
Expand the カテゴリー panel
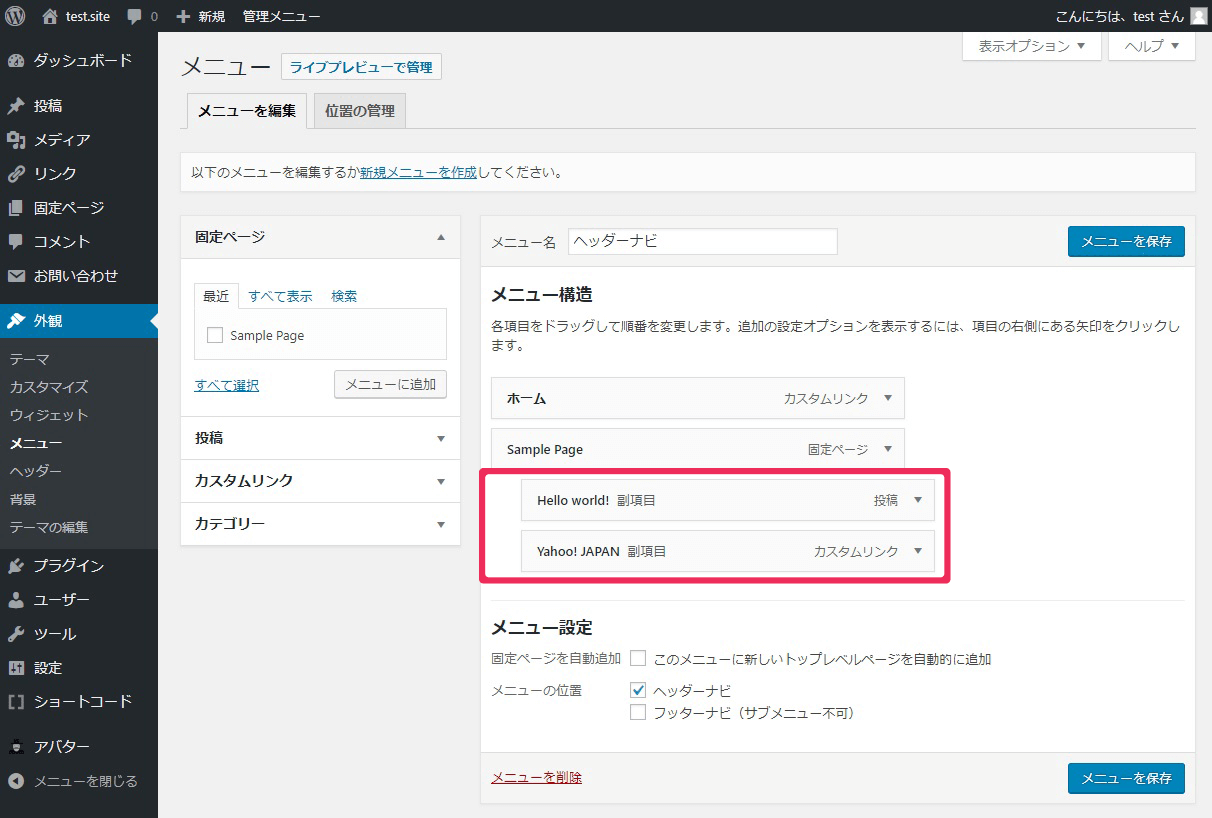320,524
